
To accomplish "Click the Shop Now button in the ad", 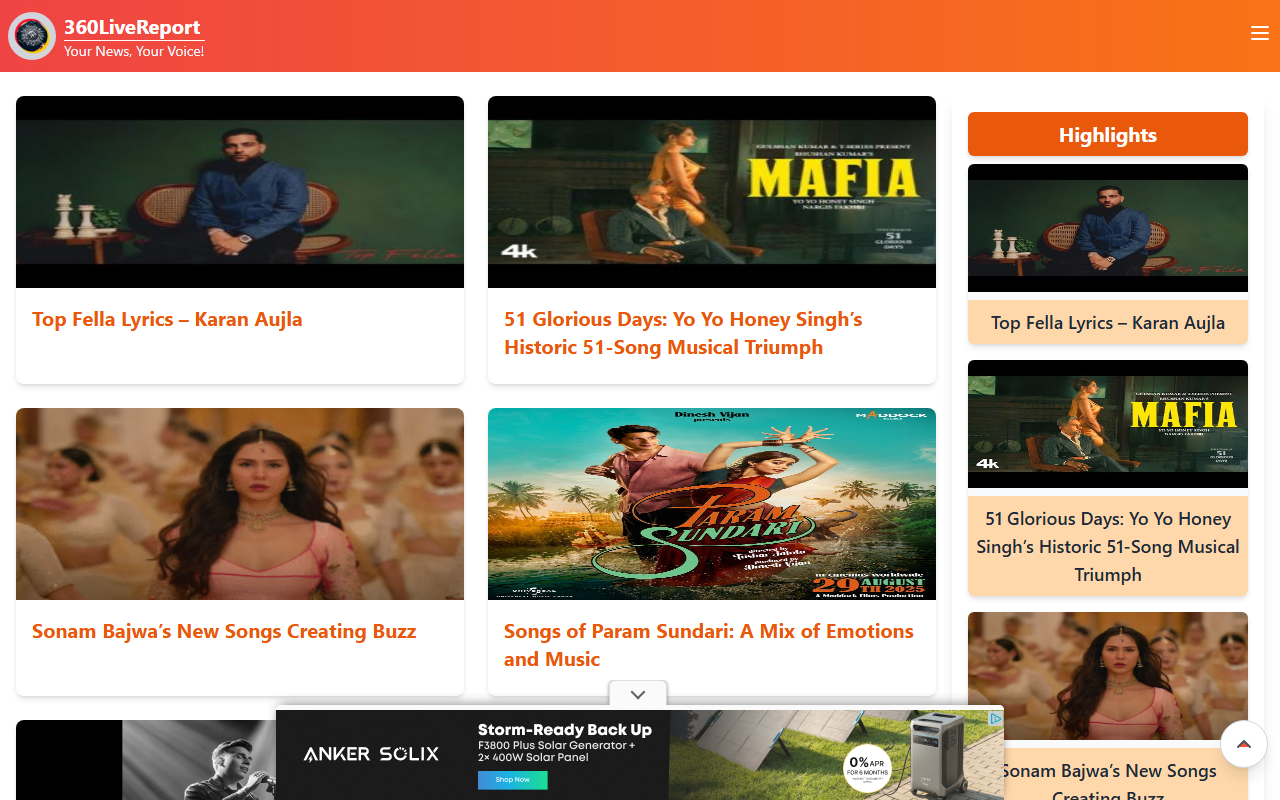I will point(512,780).
